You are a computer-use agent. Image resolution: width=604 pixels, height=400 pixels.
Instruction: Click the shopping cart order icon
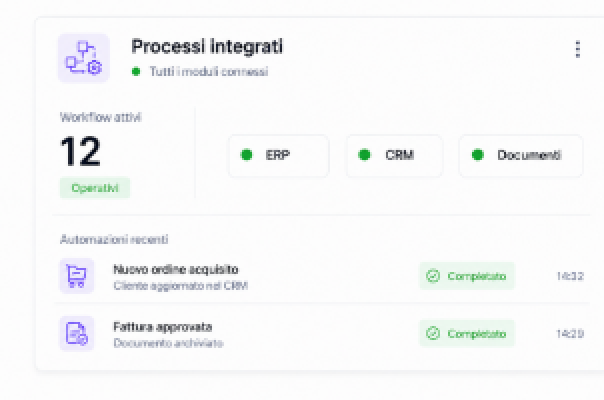(77, 276)
